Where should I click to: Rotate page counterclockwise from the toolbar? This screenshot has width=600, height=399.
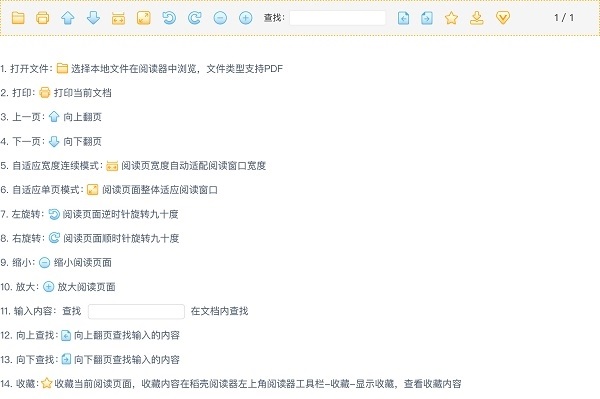[169, 18]
